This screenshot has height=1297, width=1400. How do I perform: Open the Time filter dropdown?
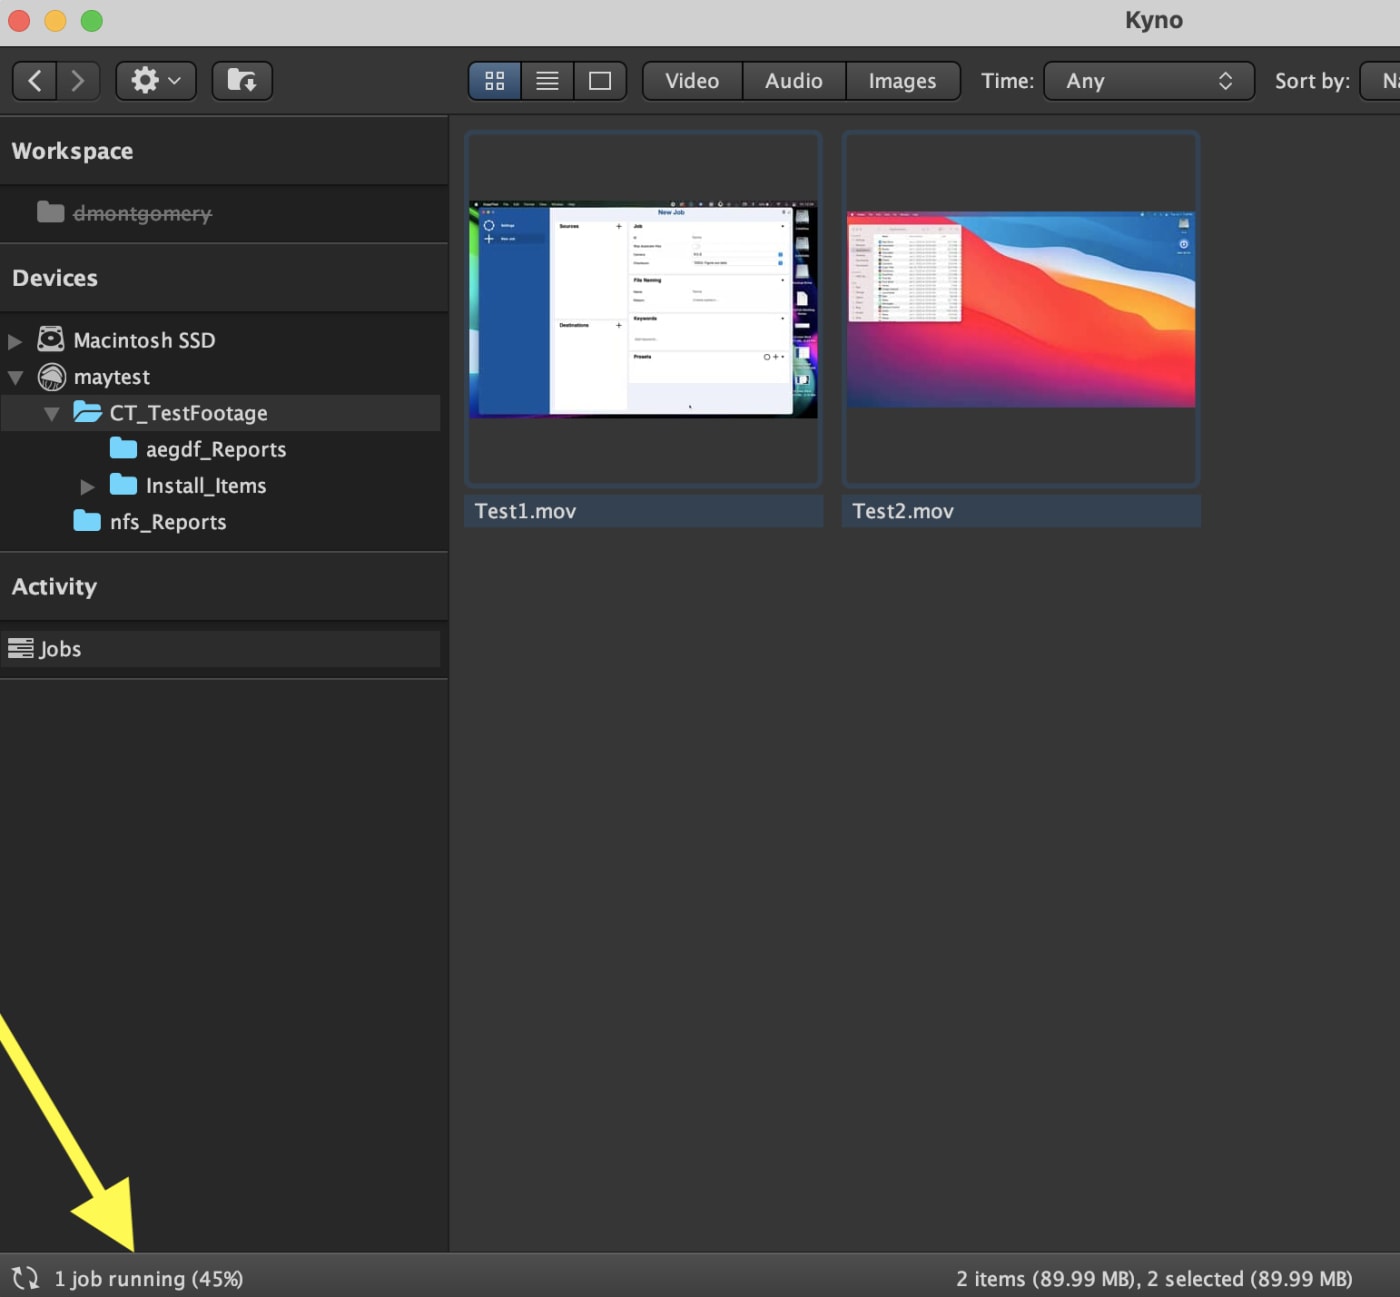click(x=1148, y=81)
